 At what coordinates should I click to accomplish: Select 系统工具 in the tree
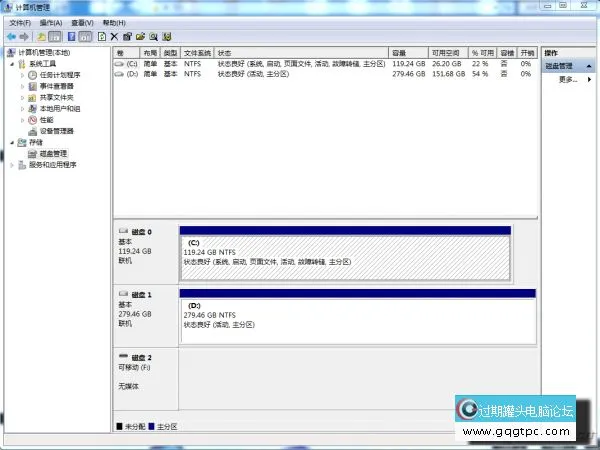pyautogui.click(x=42, y=64)
